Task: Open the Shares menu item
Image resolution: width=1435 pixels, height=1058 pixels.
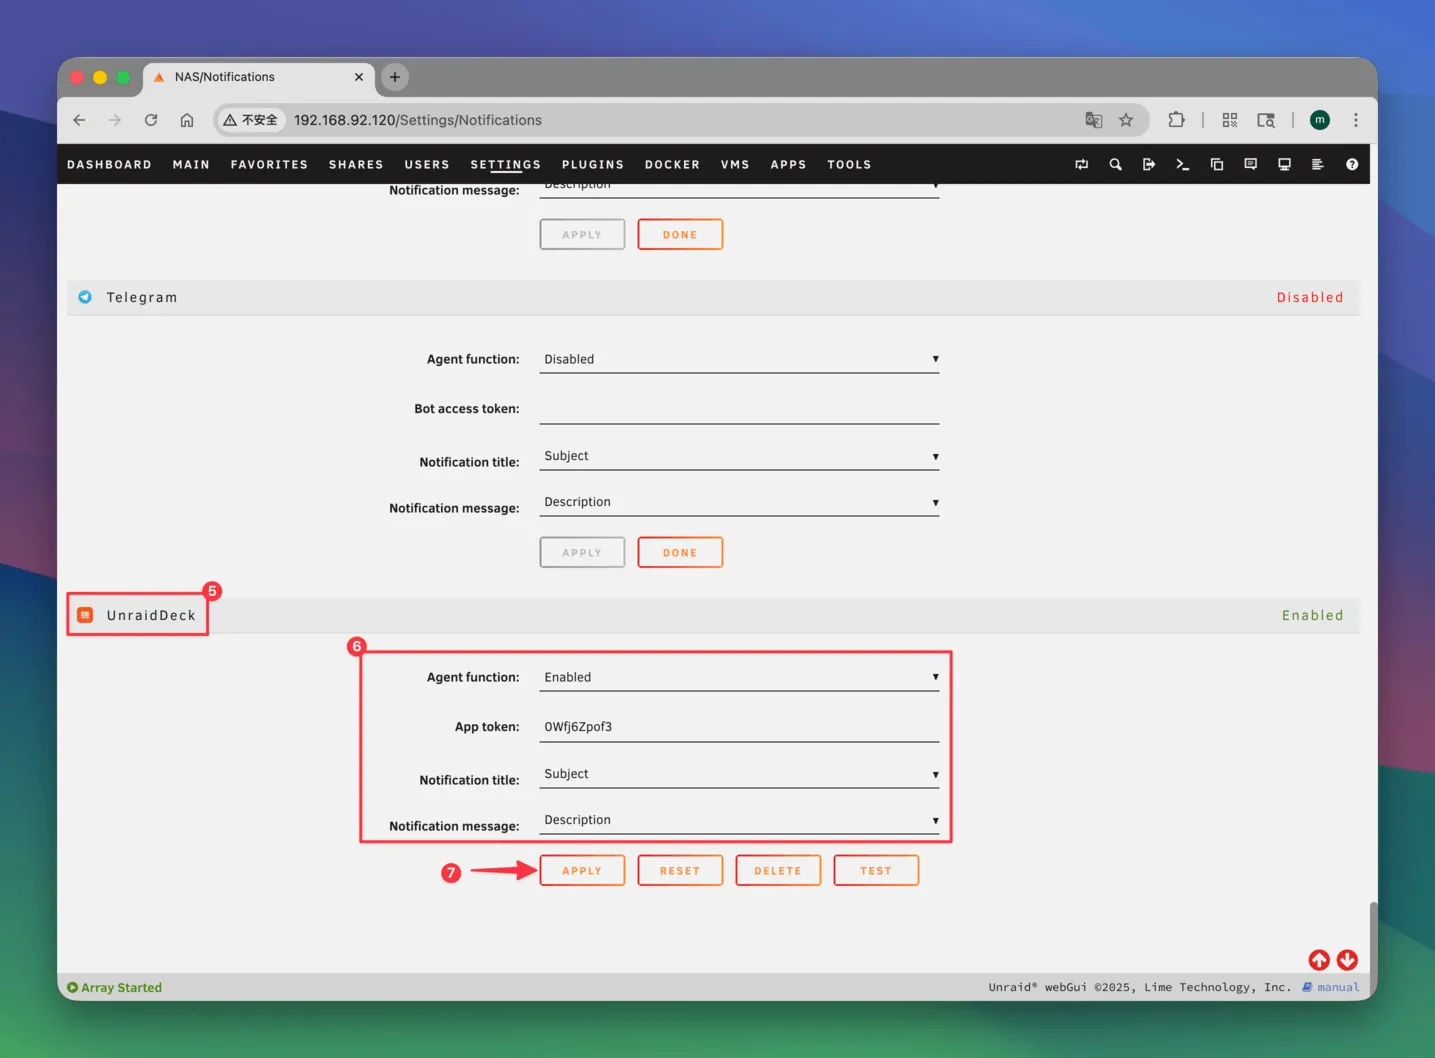Action: pos(356,164)
